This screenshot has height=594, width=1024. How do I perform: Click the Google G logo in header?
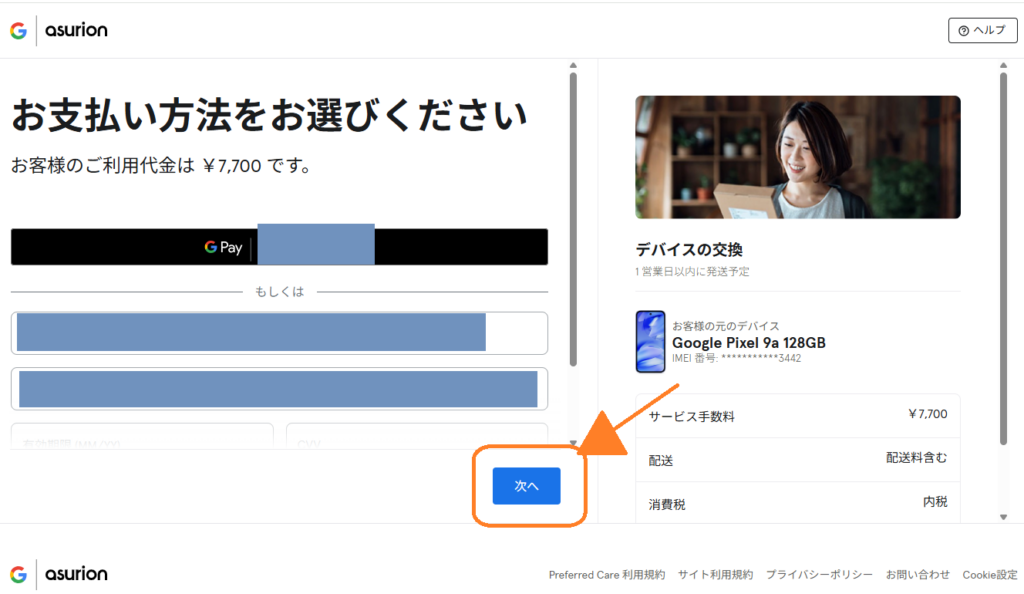pyautogui.click(x=18, y=30)
